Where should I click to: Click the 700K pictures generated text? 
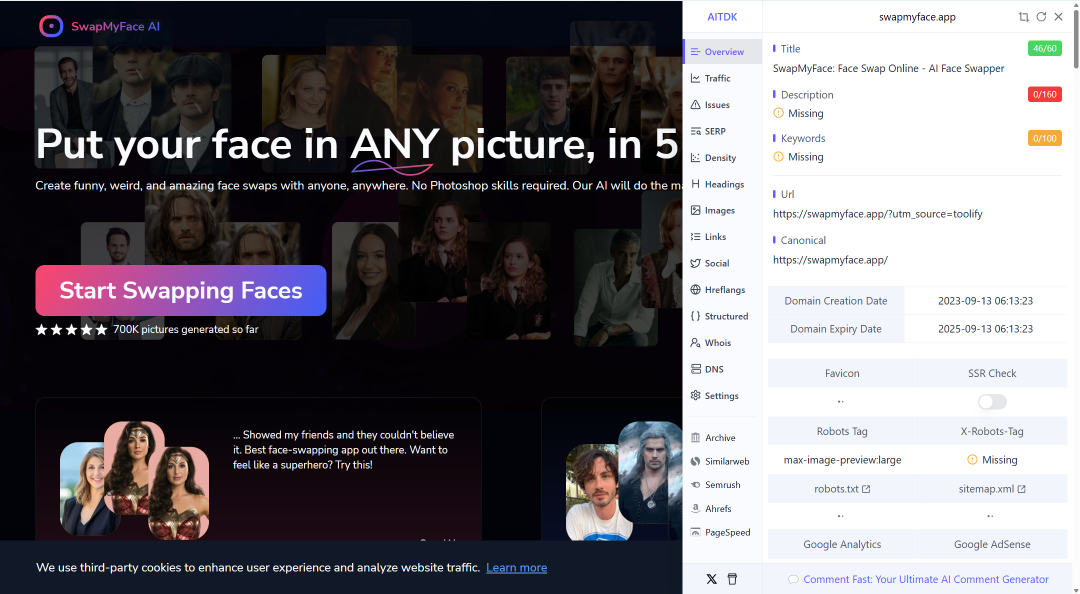click(186, 329)
